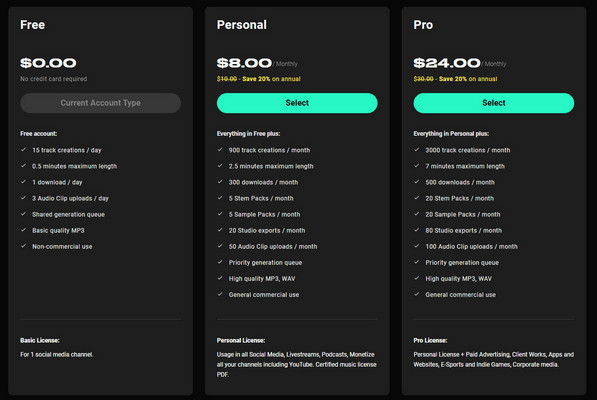This screenshot has width=597, height=400.
Task: Click the General commercial use item under Personal
Action: click(264, 295)
